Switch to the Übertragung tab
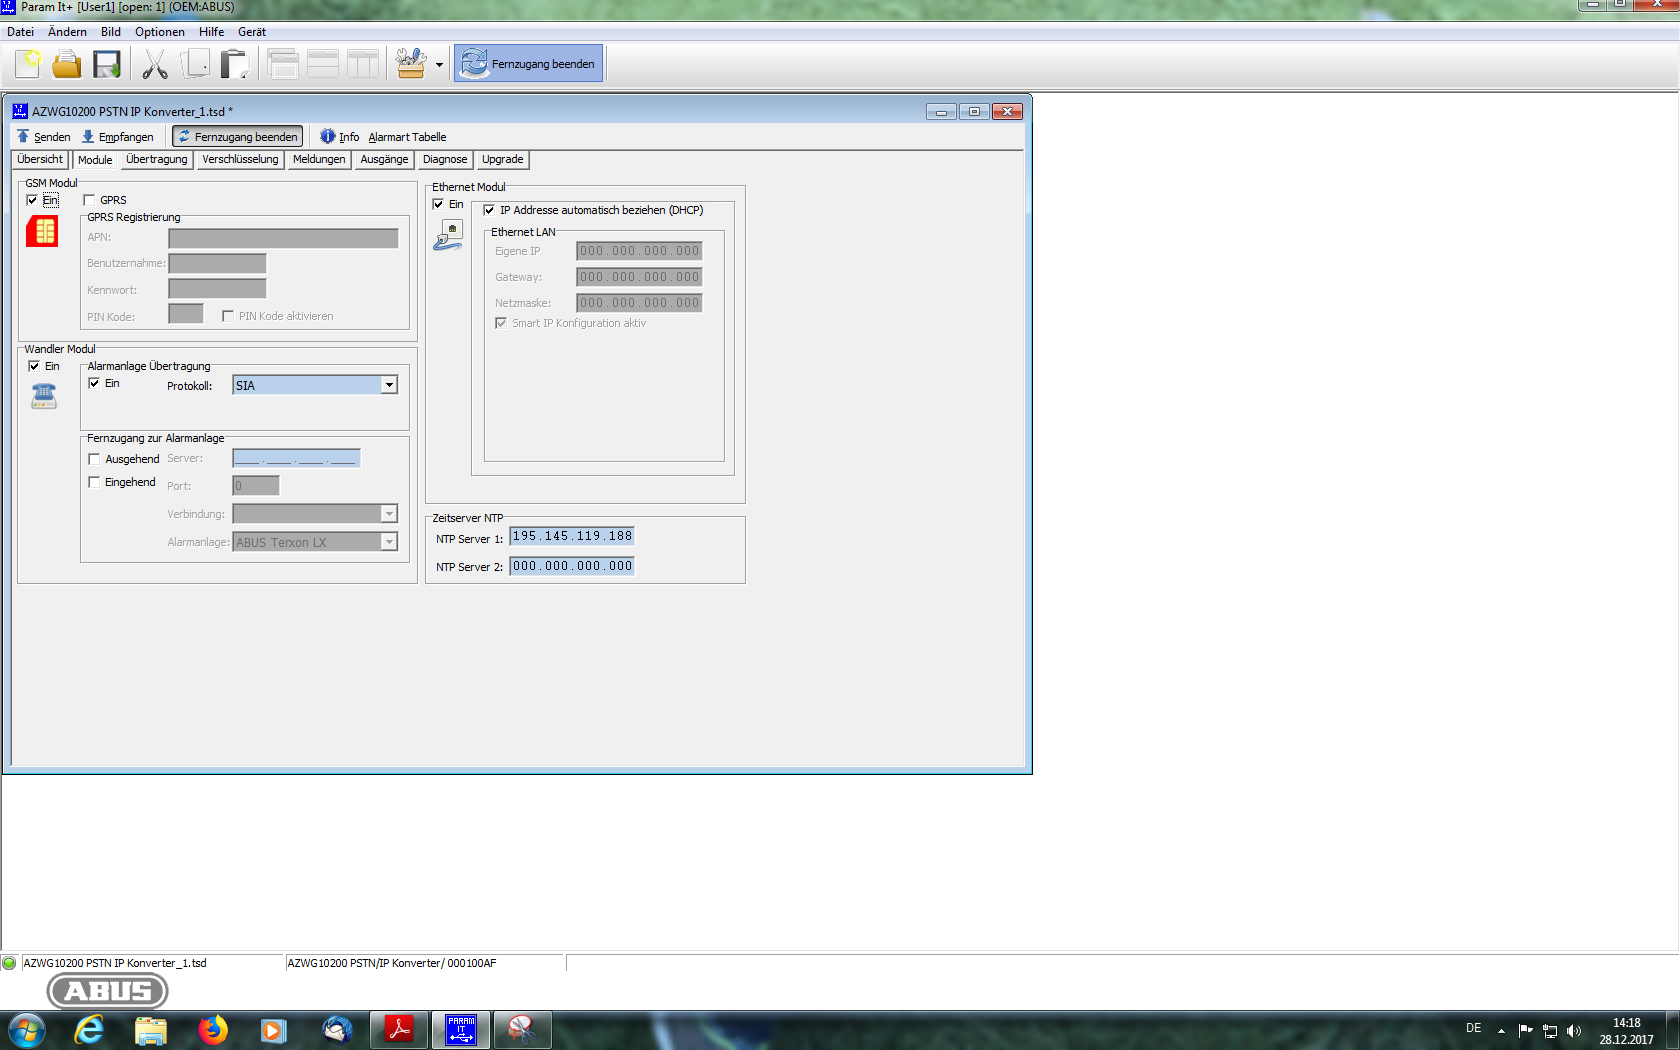 click(x=156, y=160)
